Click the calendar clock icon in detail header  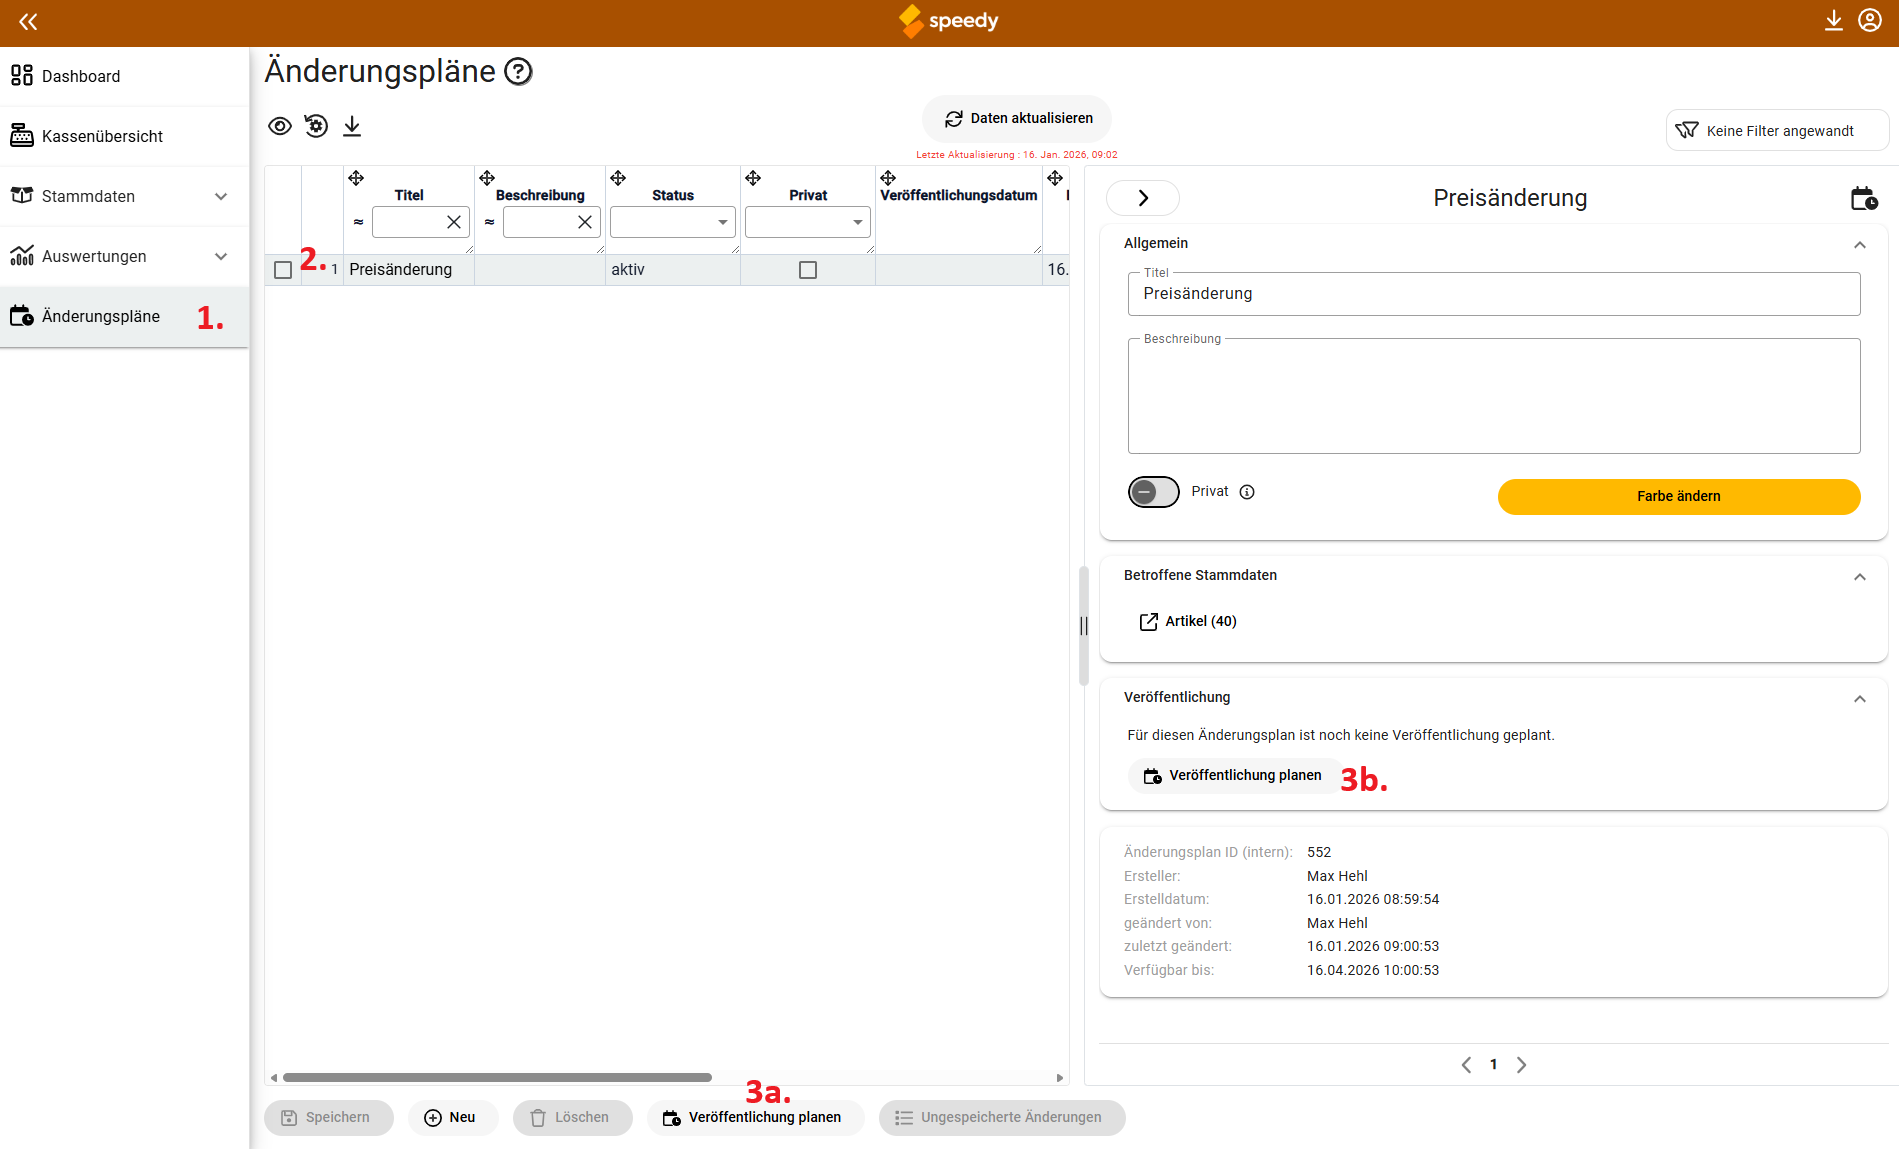click(x=1864, y=198)
